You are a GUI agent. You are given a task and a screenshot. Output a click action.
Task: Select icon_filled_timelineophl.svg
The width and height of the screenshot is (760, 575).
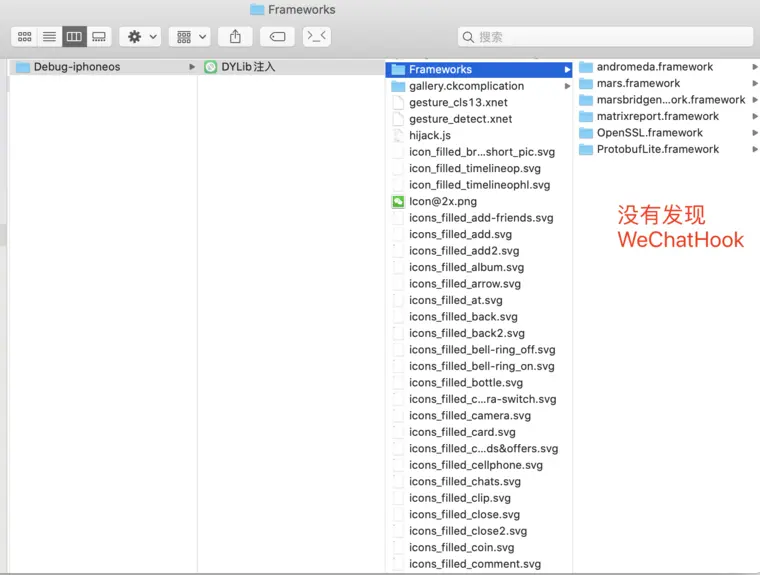point(479,185)
